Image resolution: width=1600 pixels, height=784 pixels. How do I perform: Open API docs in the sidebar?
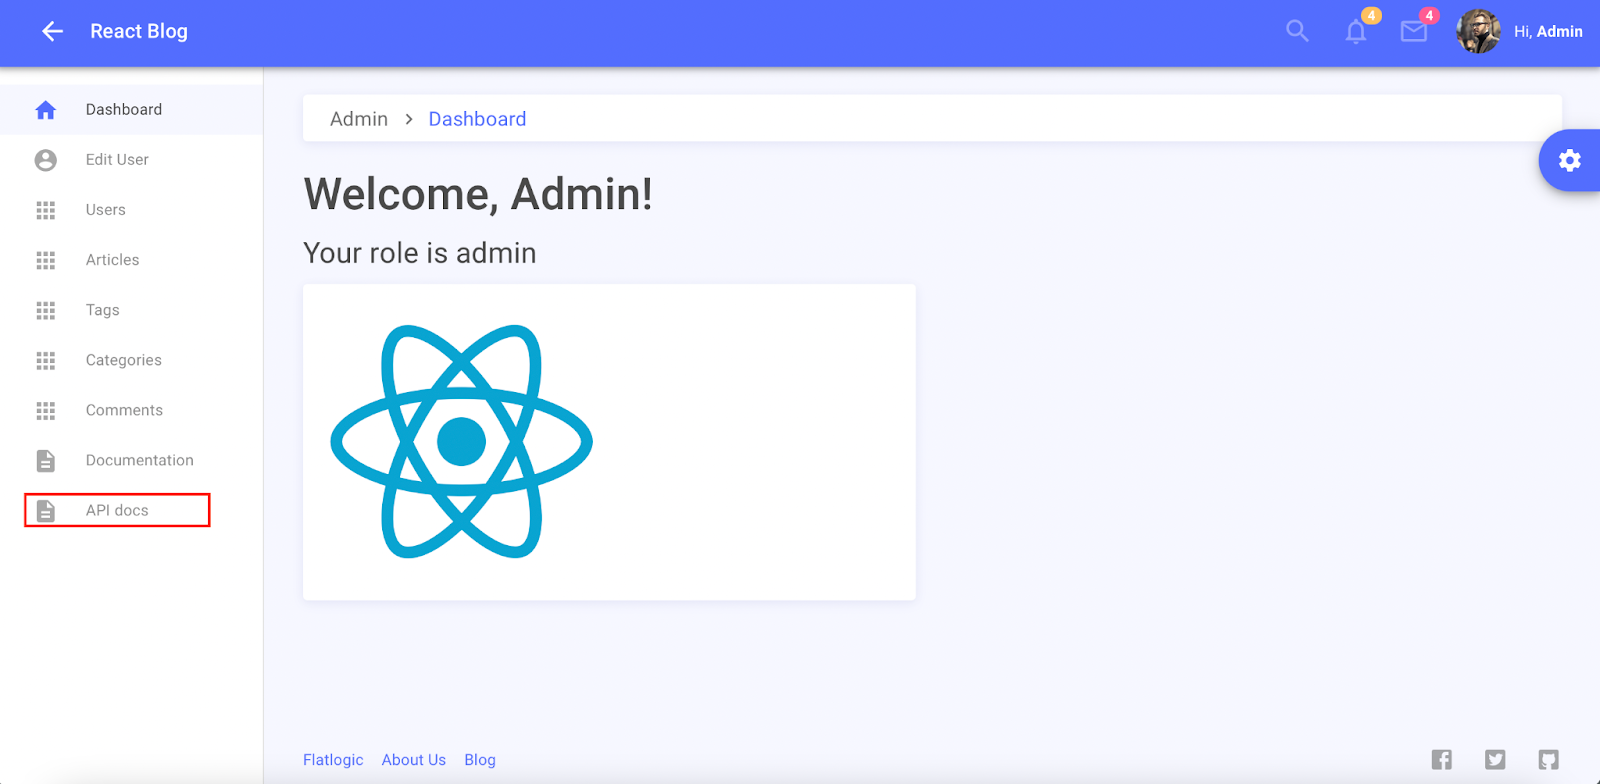(x=131, y=510)
